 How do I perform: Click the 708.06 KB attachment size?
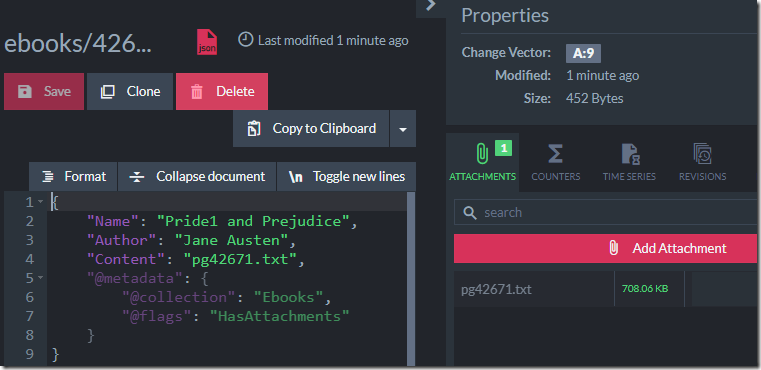click(x=645, y=289)
